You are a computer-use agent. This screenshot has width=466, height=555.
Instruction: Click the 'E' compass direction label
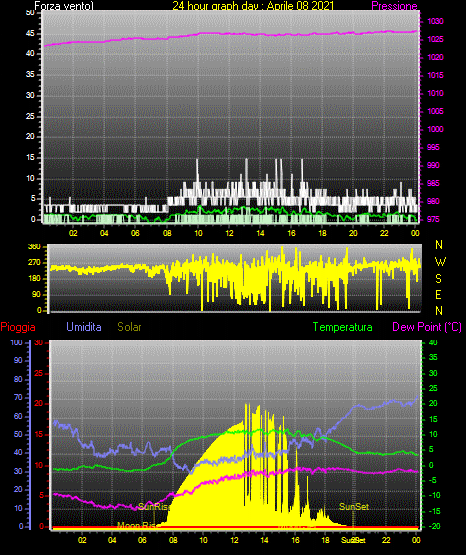439,295
